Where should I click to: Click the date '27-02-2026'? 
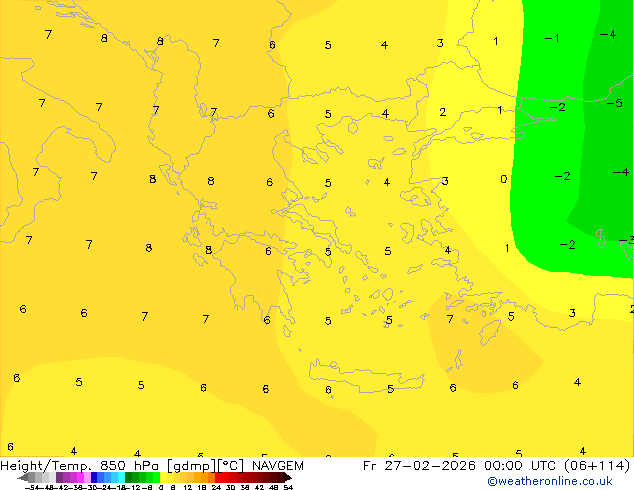(430, 466)
